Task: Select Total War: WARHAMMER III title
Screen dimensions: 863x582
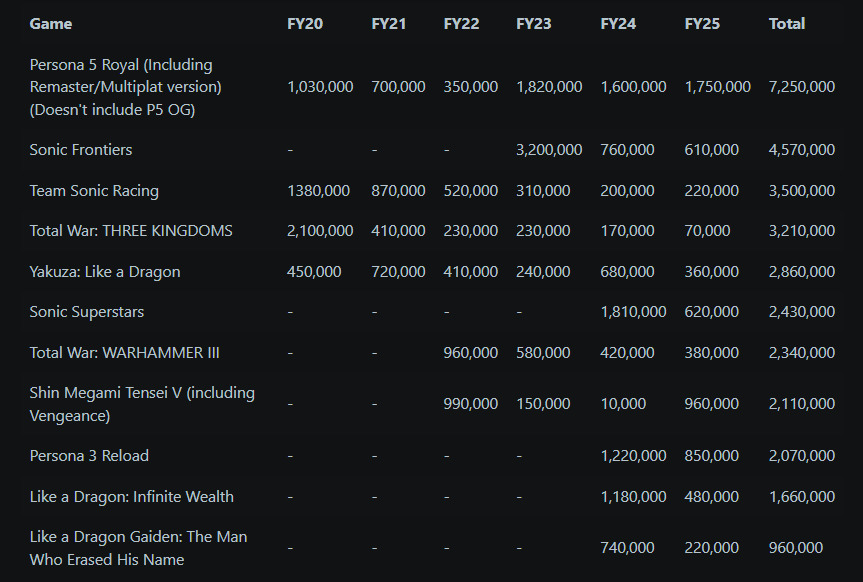Action: pos(124,352)
